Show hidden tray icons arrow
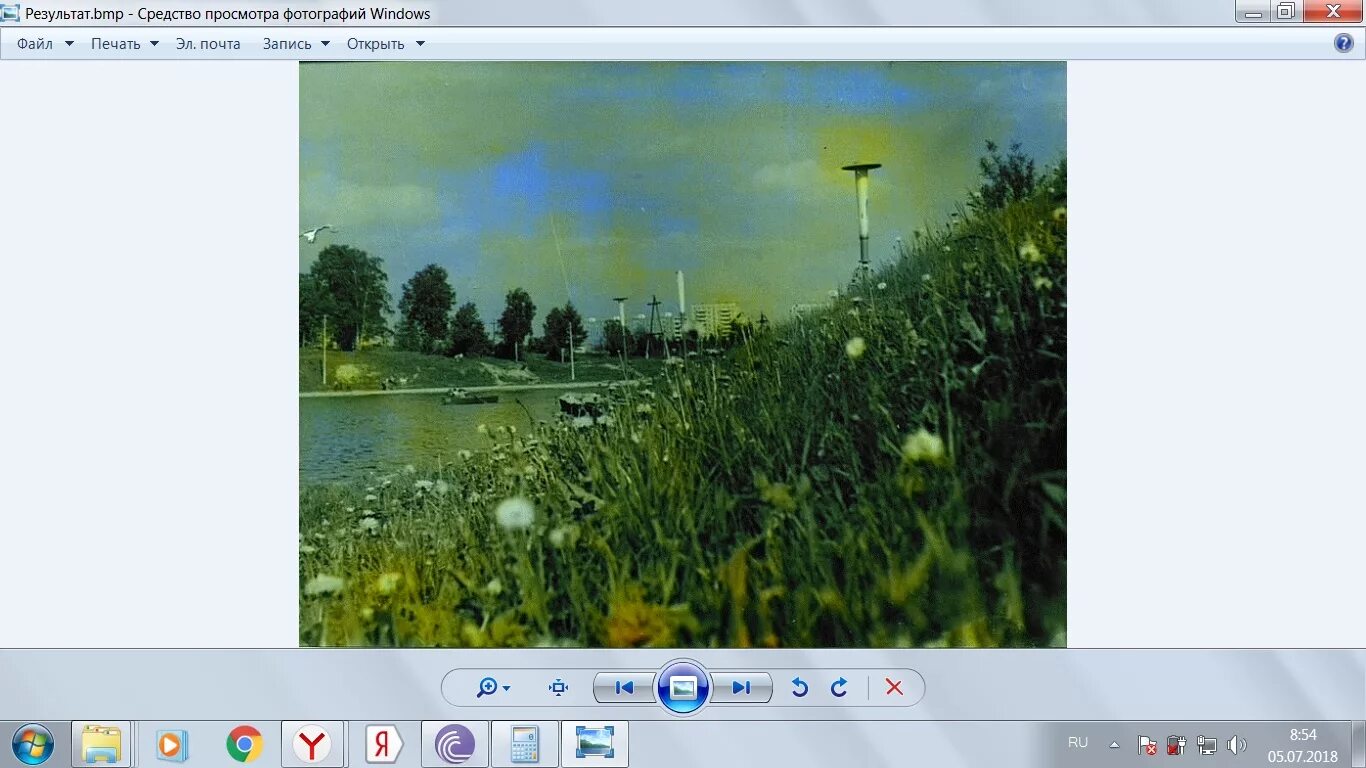This screenshot has width=1366, height=768. [1114, 744]
